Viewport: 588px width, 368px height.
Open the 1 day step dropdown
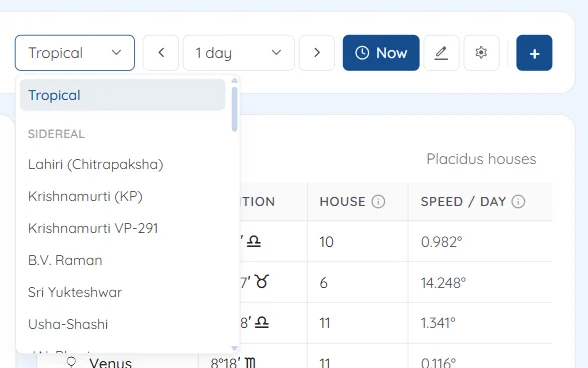(x=238, y=53)
